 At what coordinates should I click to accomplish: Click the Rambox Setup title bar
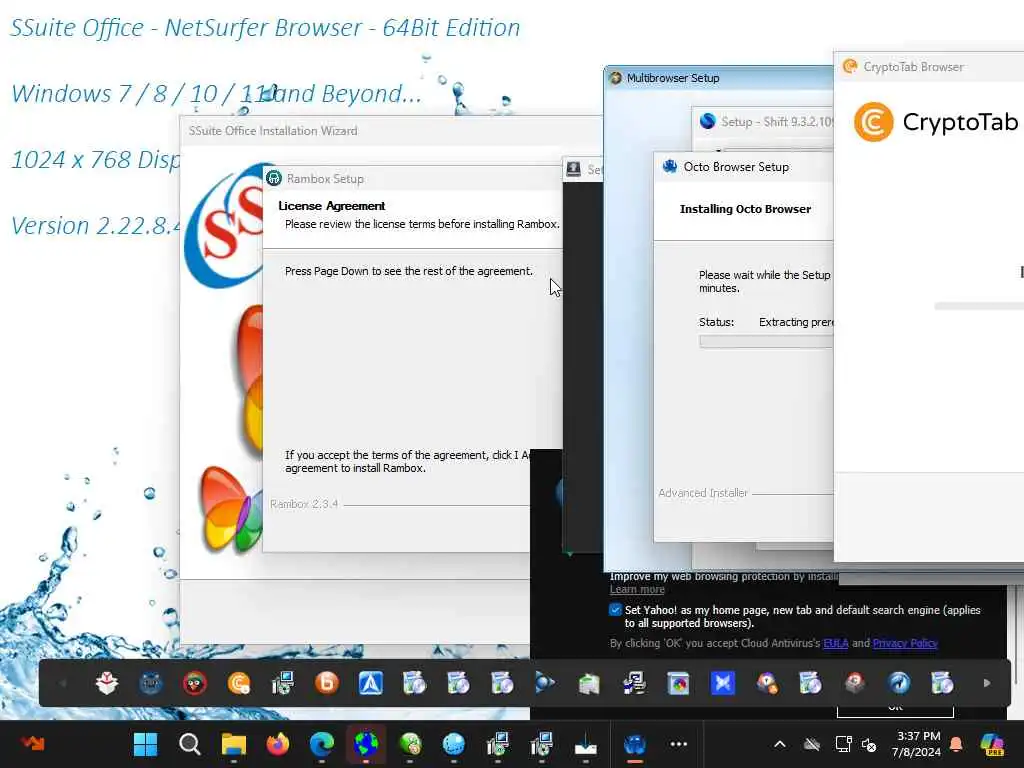[413, 178]
